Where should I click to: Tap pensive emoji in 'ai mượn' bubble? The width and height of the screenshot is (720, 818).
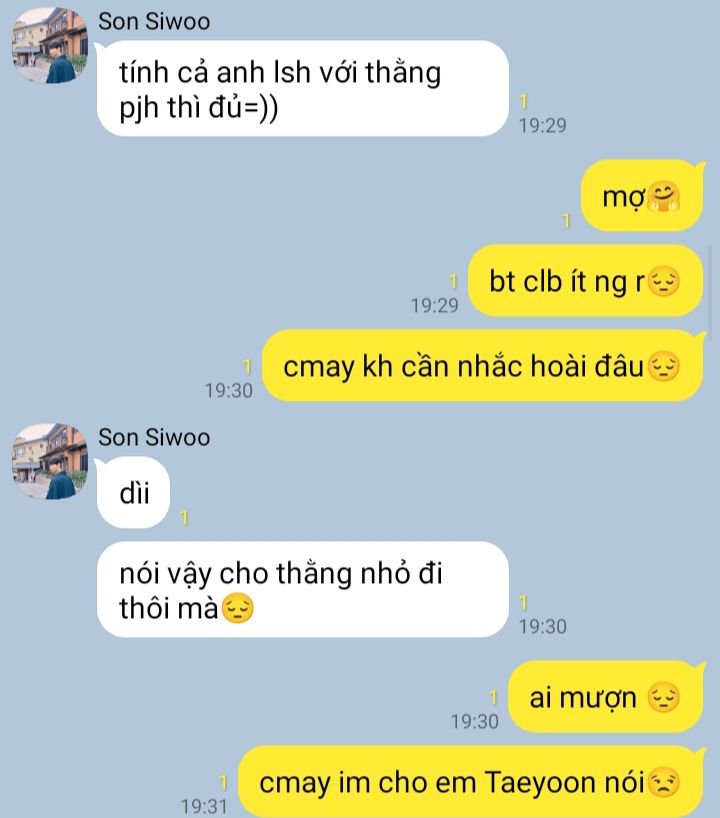[664, 697]
